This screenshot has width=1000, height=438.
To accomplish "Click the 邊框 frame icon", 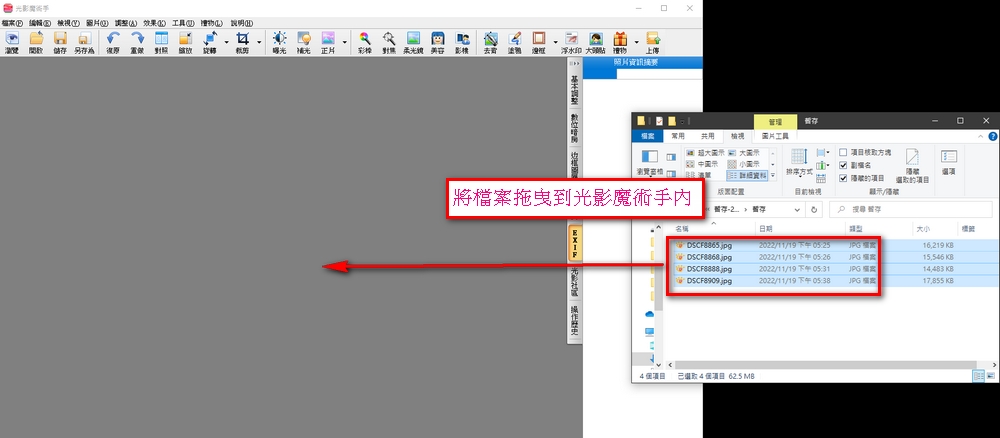I will (x=540, y=42).
